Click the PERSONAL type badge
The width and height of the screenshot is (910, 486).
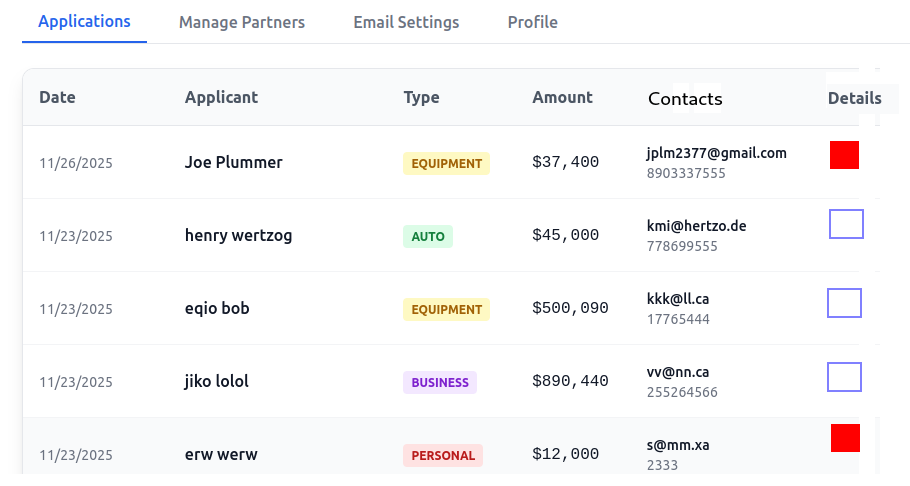click(443, 455)
